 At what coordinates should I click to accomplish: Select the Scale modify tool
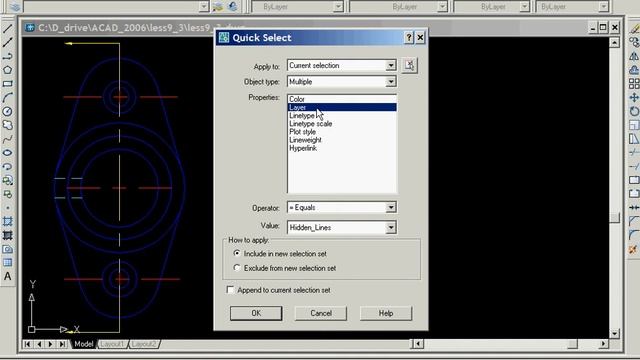pos(634,125)
